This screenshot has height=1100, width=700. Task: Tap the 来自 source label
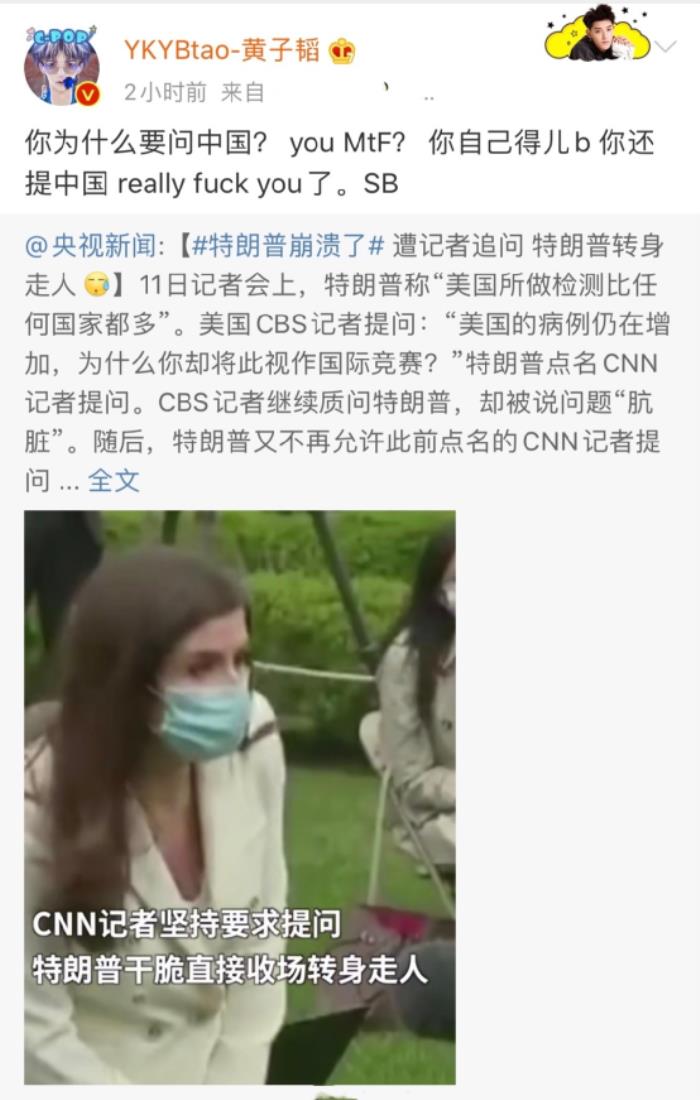pos(242,92)
